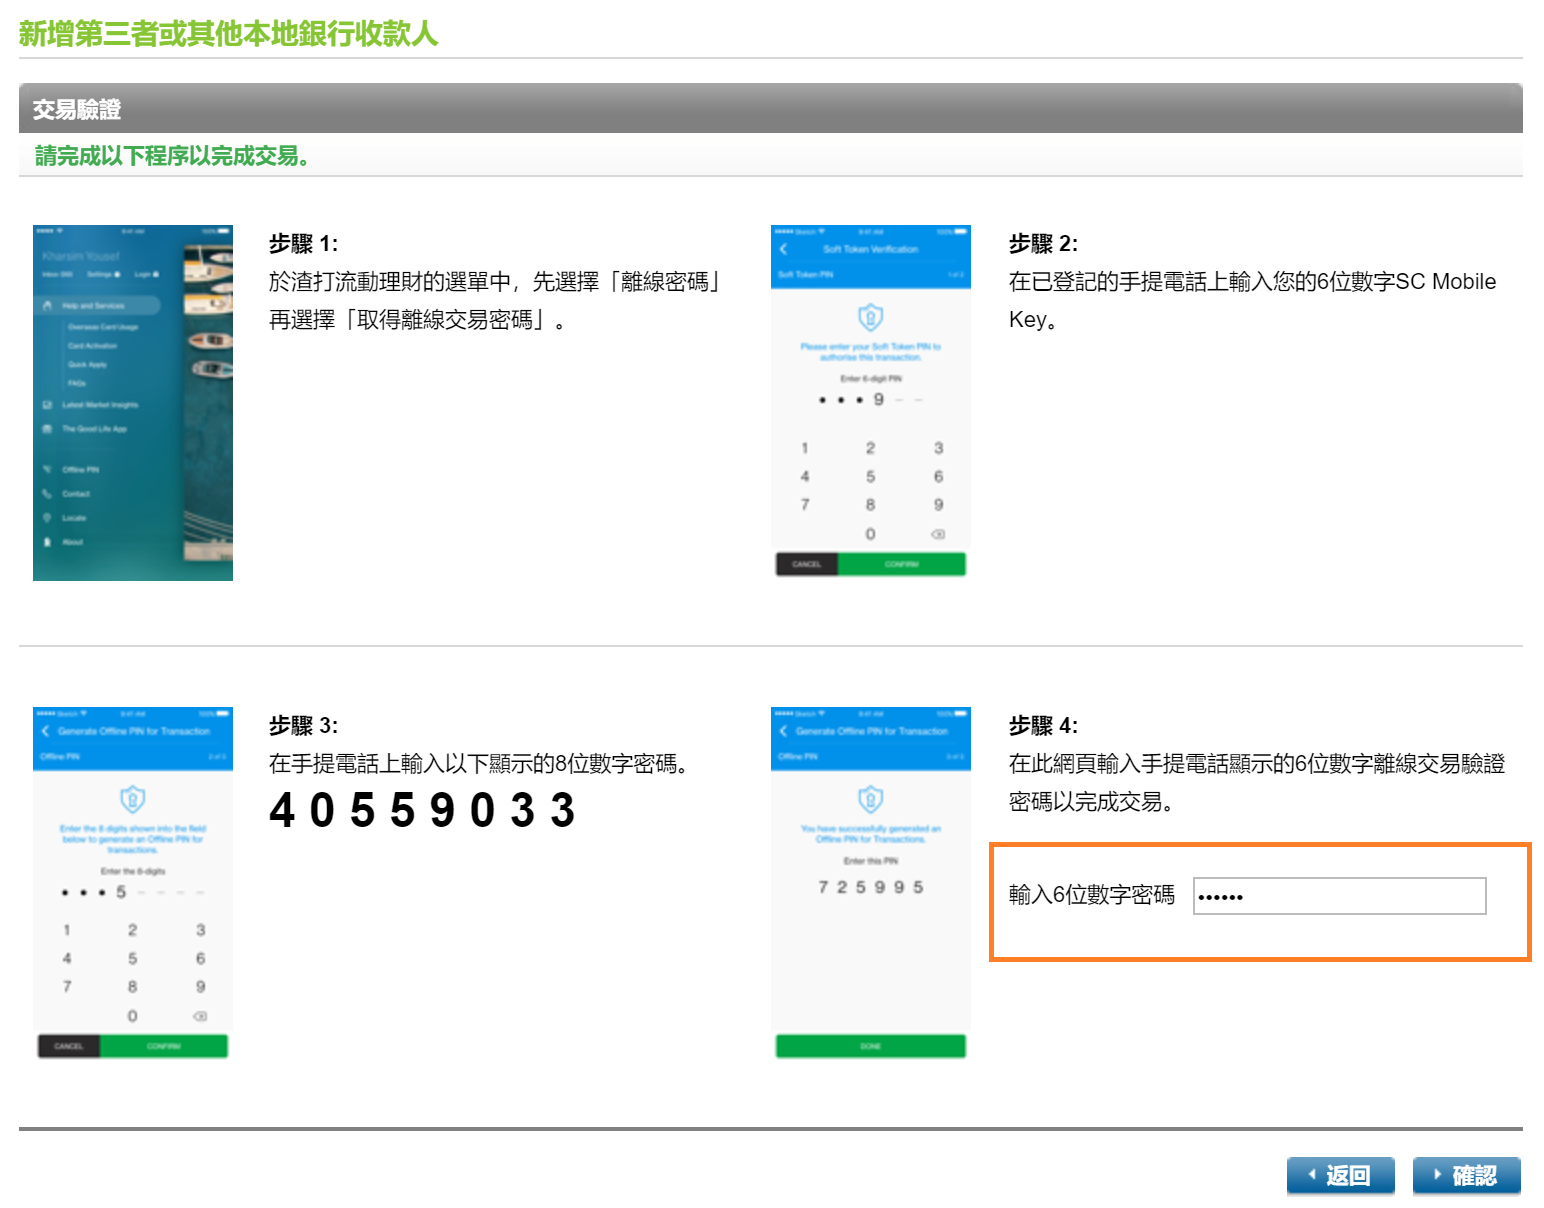Tap the Contact phone icon

(46, 494)
